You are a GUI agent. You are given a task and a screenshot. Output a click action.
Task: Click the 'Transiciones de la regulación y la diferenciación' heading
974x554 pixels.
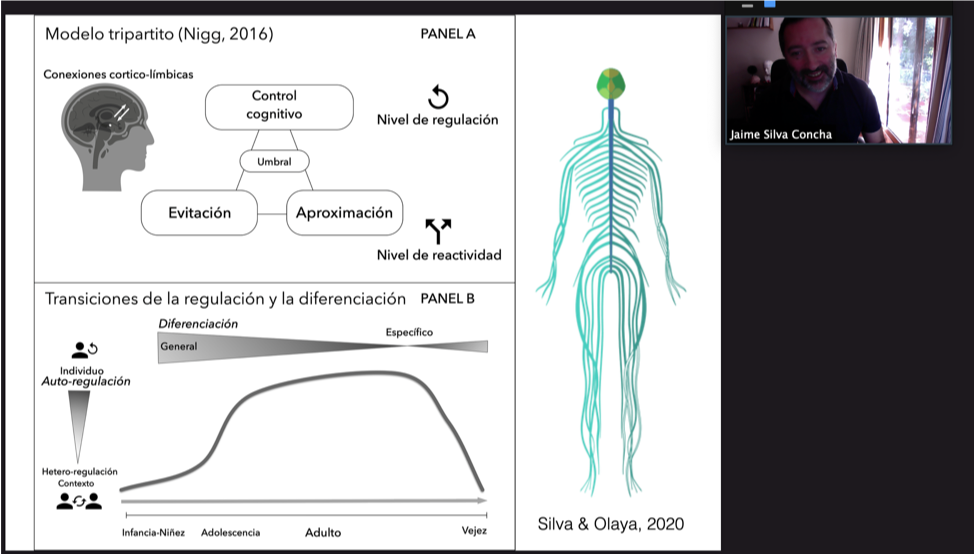click(225, 299)
